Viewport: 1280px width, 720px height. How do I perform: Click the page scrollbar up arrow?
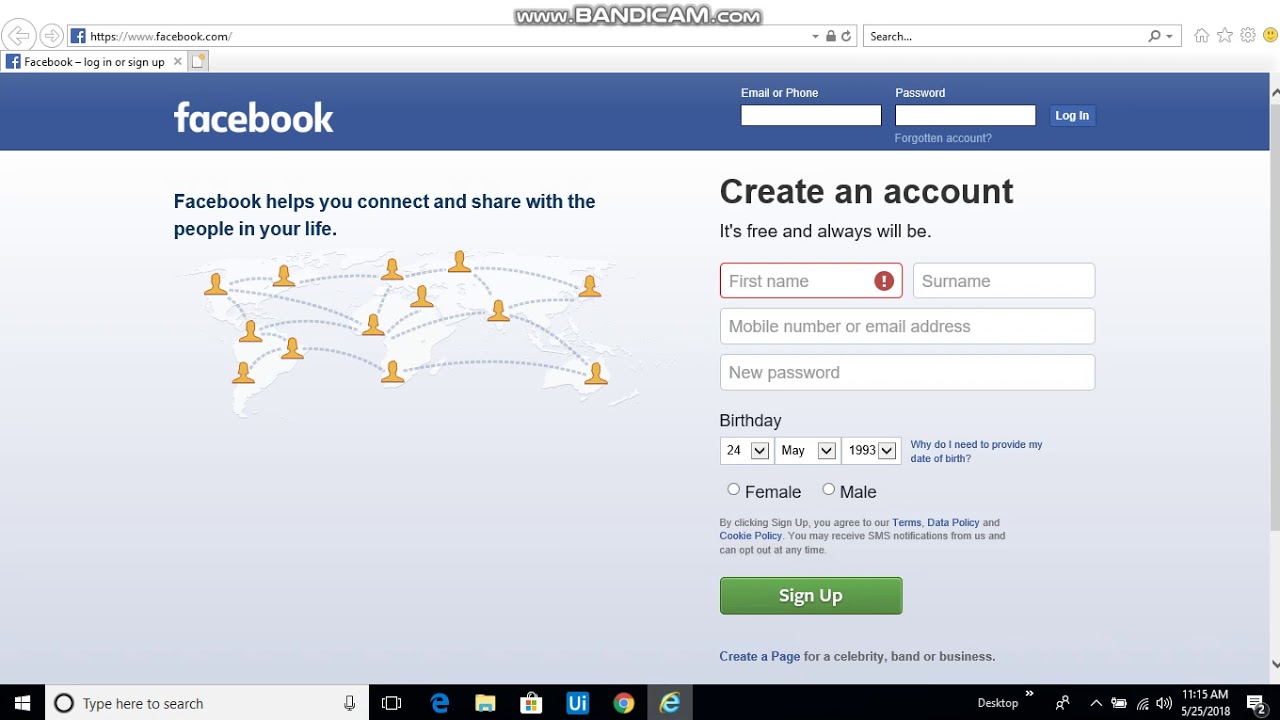point(1275,93)
